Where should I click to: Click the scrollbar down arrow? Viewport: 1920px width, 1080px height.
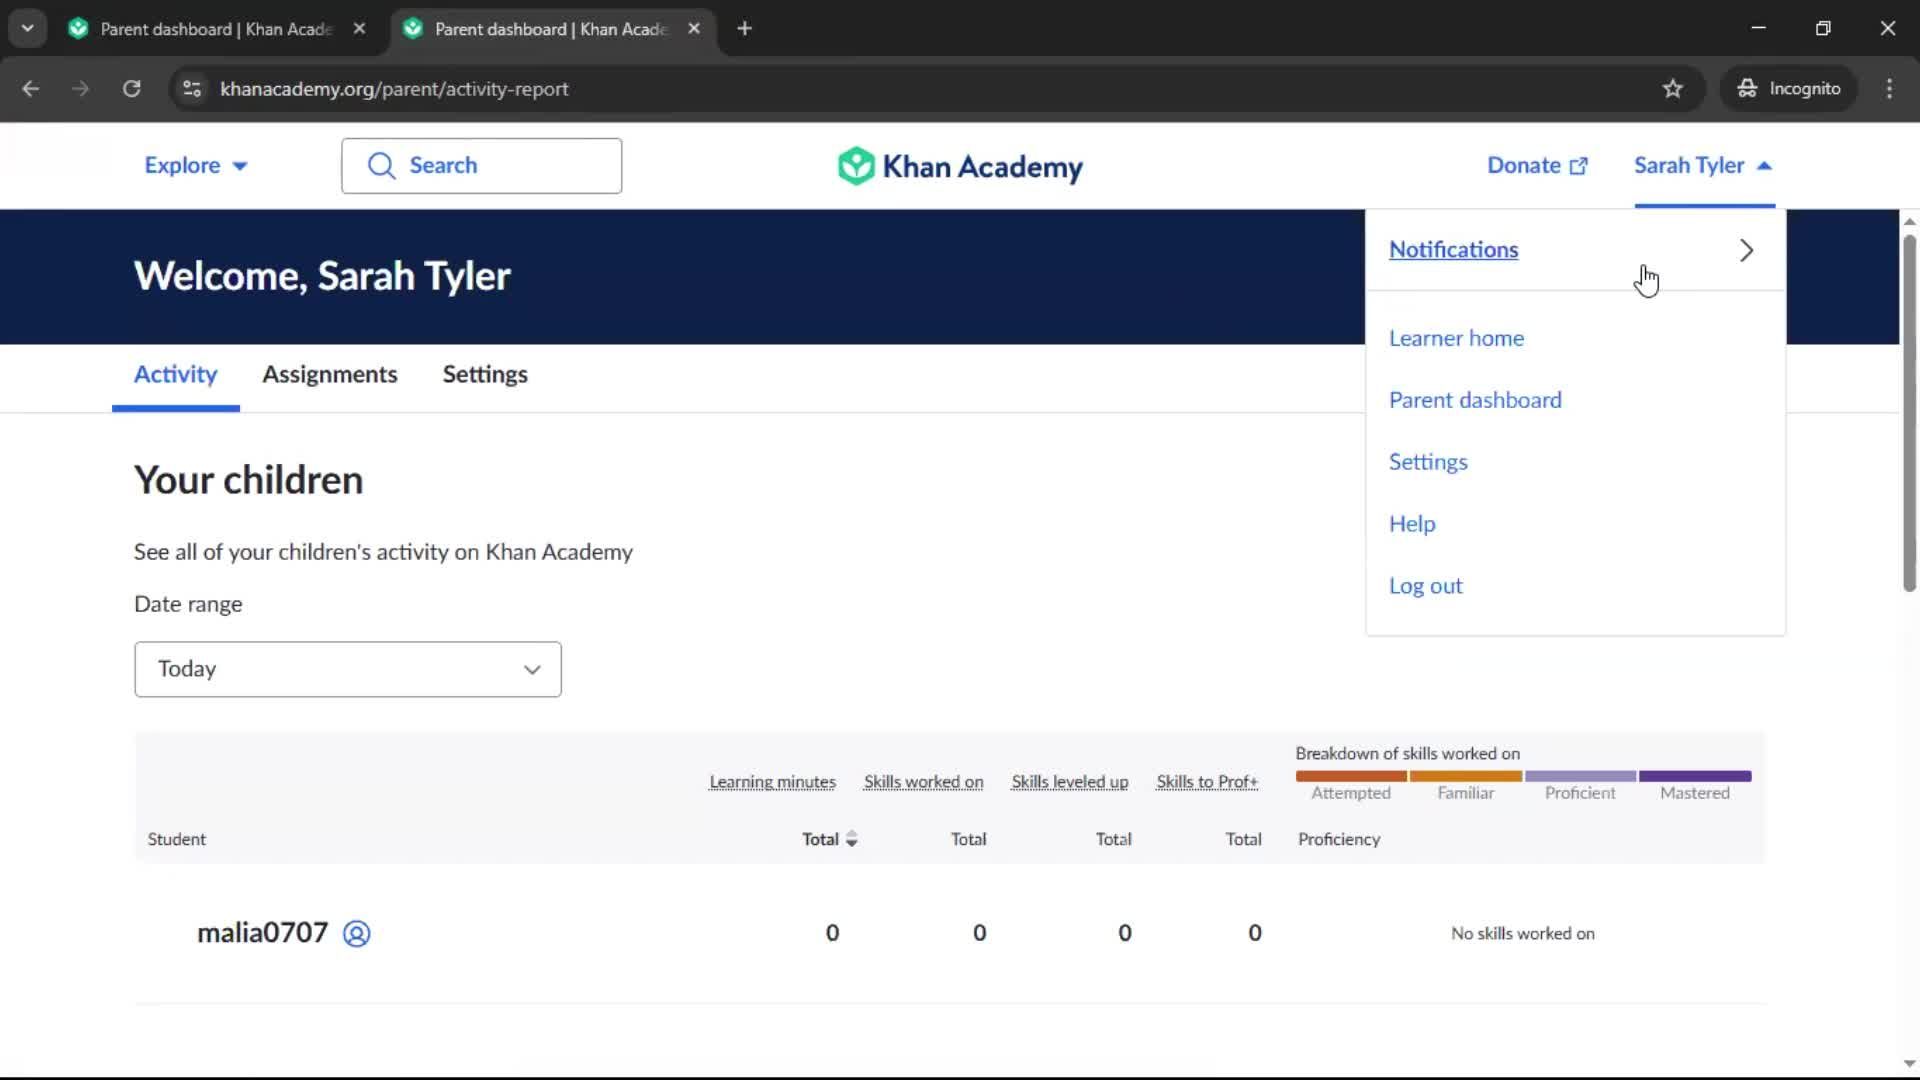[1909, 1064]
